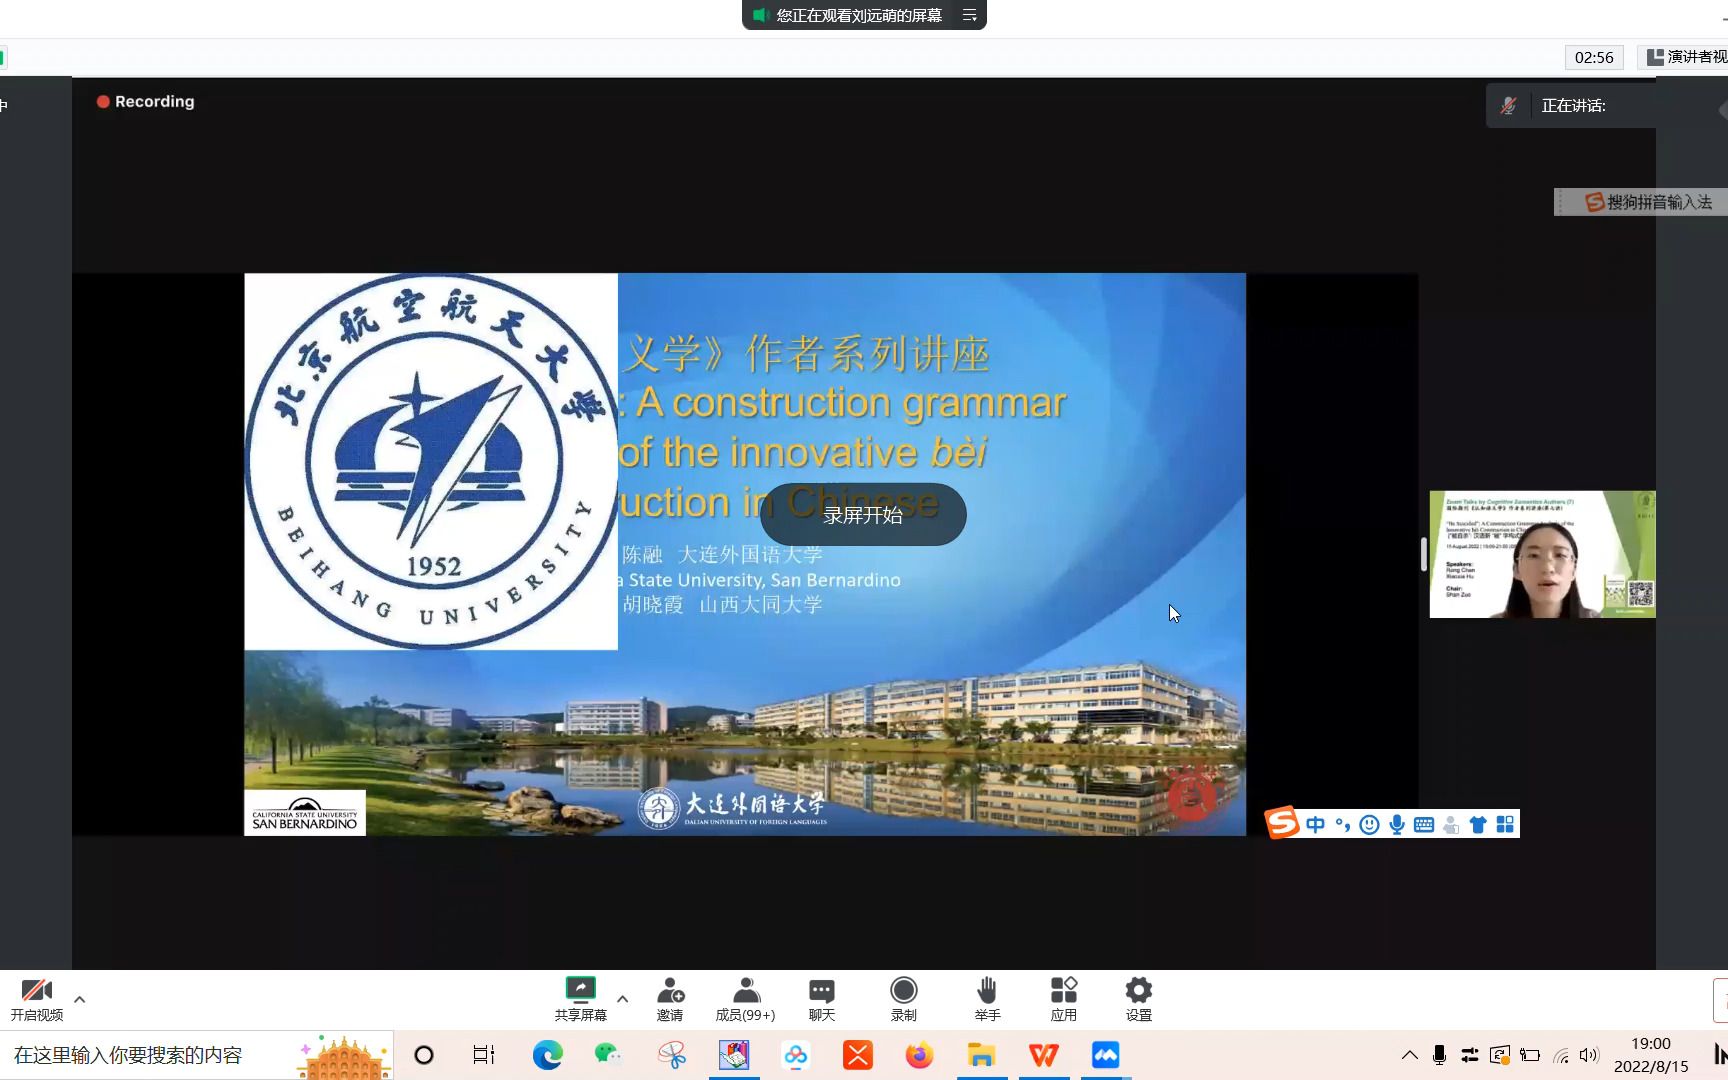Screen dimensions: 1728x1080
Task: Open the 聊天 chat panel
Action: (822, 999)
